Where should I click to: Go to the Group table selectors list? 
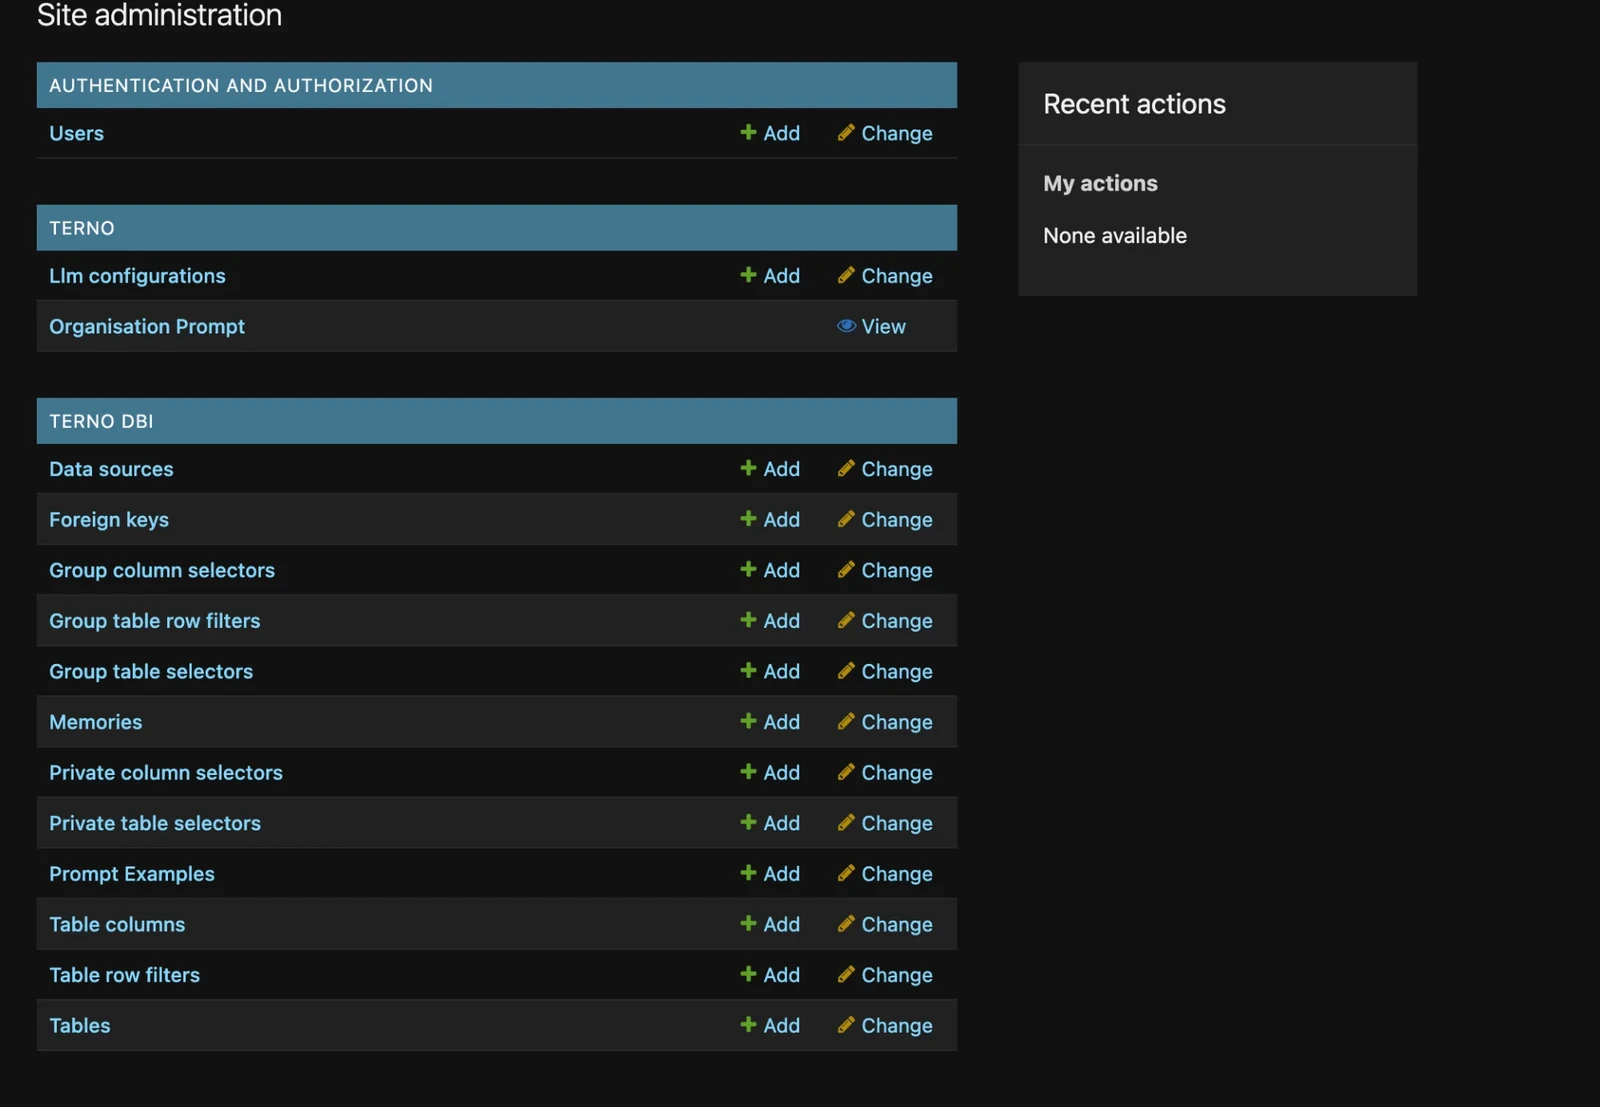coord(151,671)
